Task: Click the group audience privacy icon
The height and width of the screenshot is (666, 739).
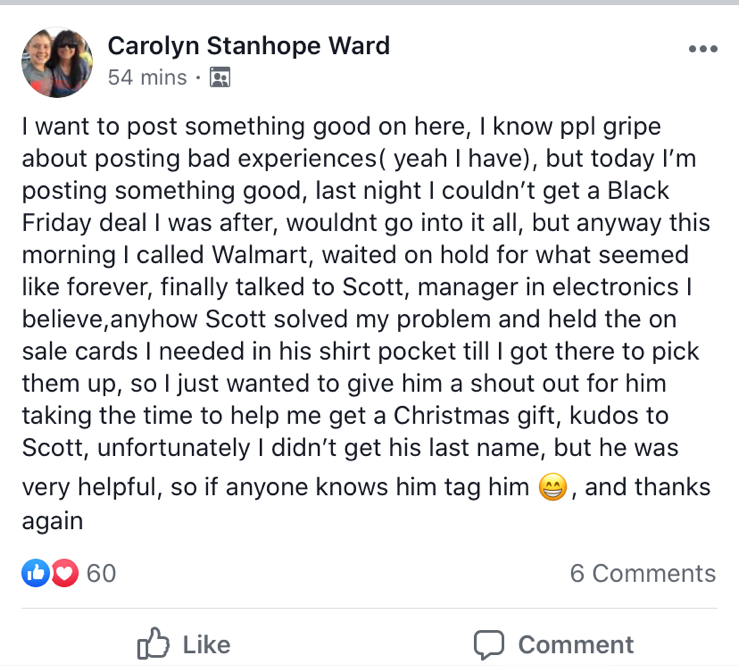Action: [220, 77]
